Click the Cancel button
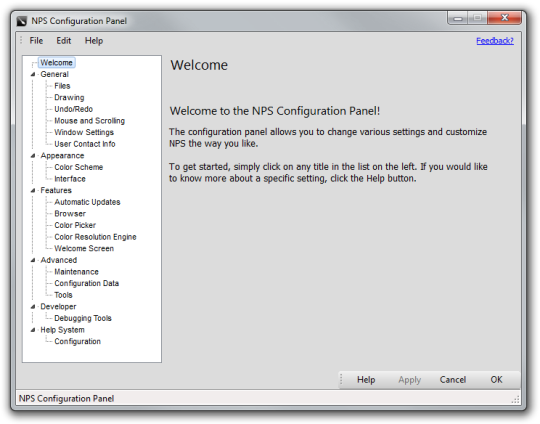This screenshot has width=540, height=424. click(453, 380)
